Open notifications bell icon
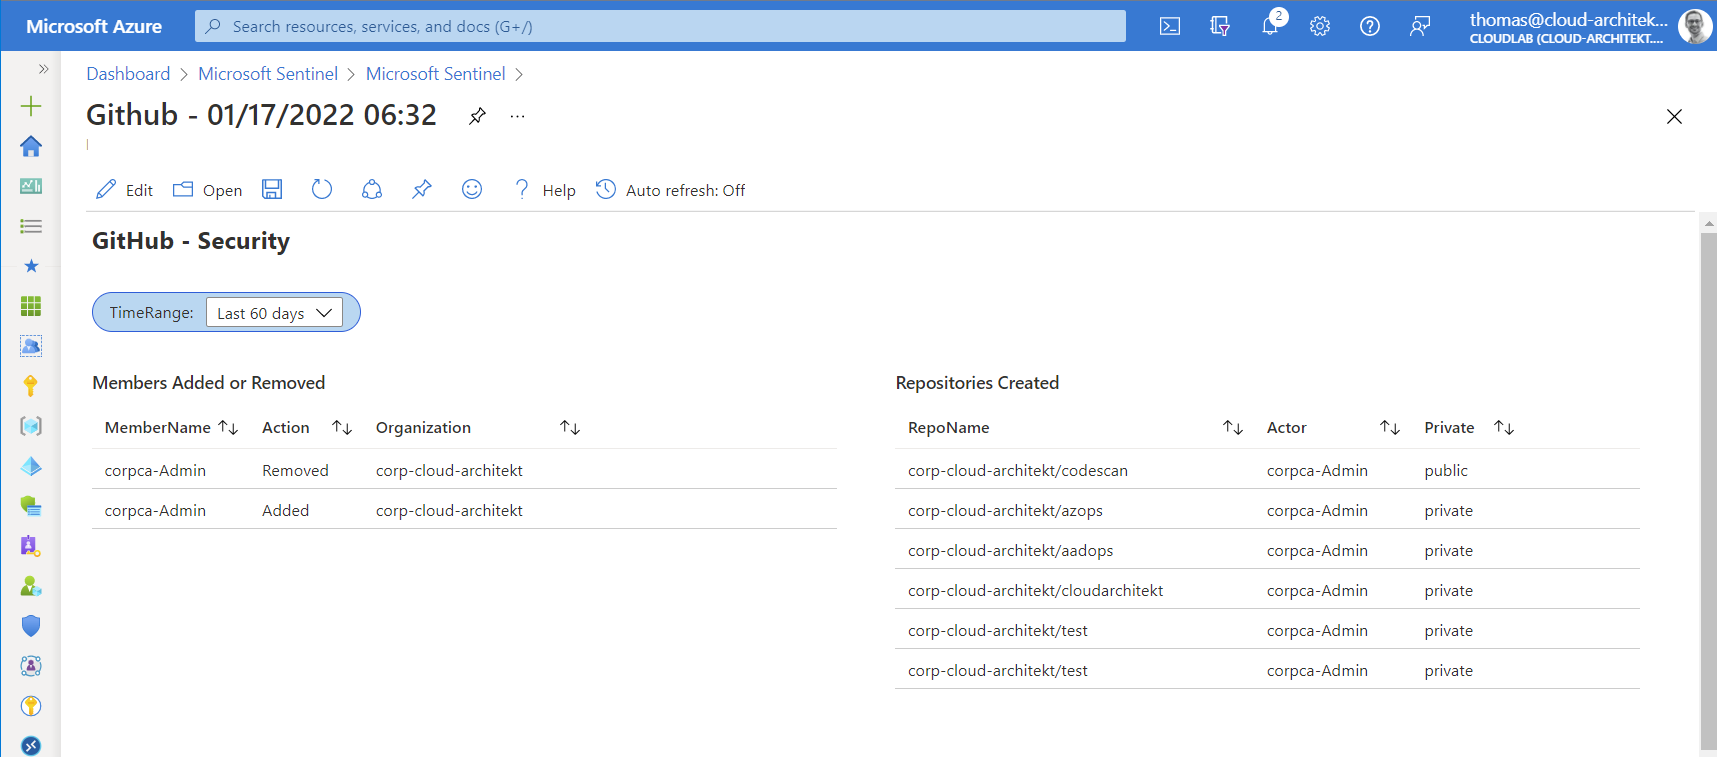The image size is (1717, 757). point(1270,26)
